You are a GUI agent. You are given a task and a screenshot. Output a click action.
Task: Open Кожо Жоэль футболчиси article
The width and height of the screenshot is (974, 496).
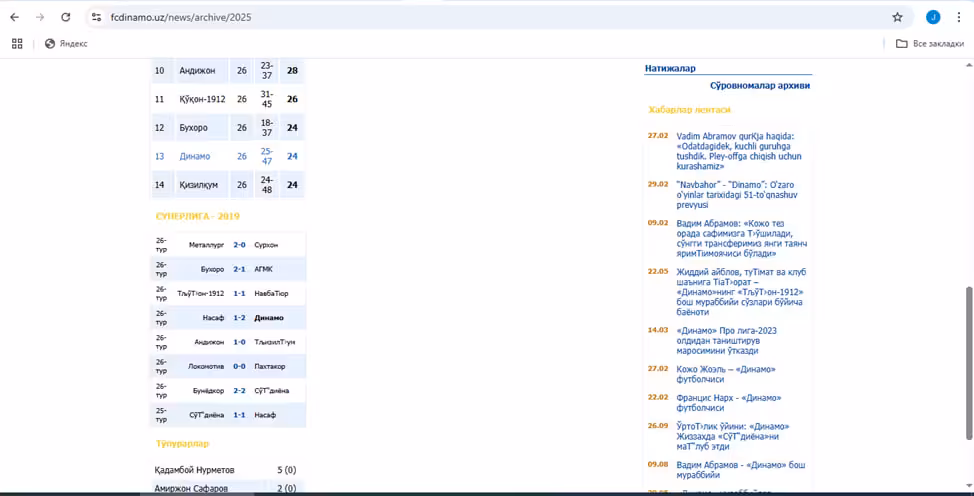[726, 374]
